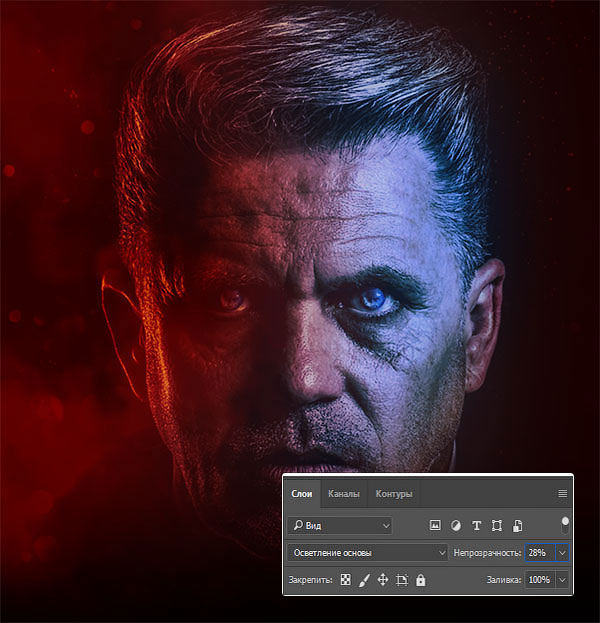The width and height of the screenshot is (600, 623).
Task: Filter layers by pixel layers icon
Action: pyautogui.click(x=435, y=526)
